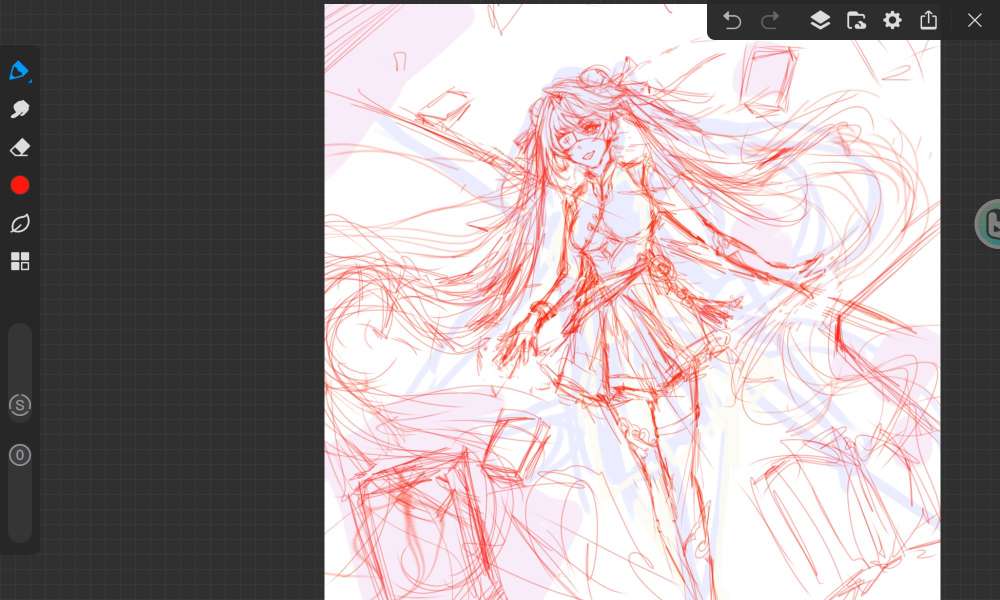
Task: Open the layers panel
Action: pos(820,20)
